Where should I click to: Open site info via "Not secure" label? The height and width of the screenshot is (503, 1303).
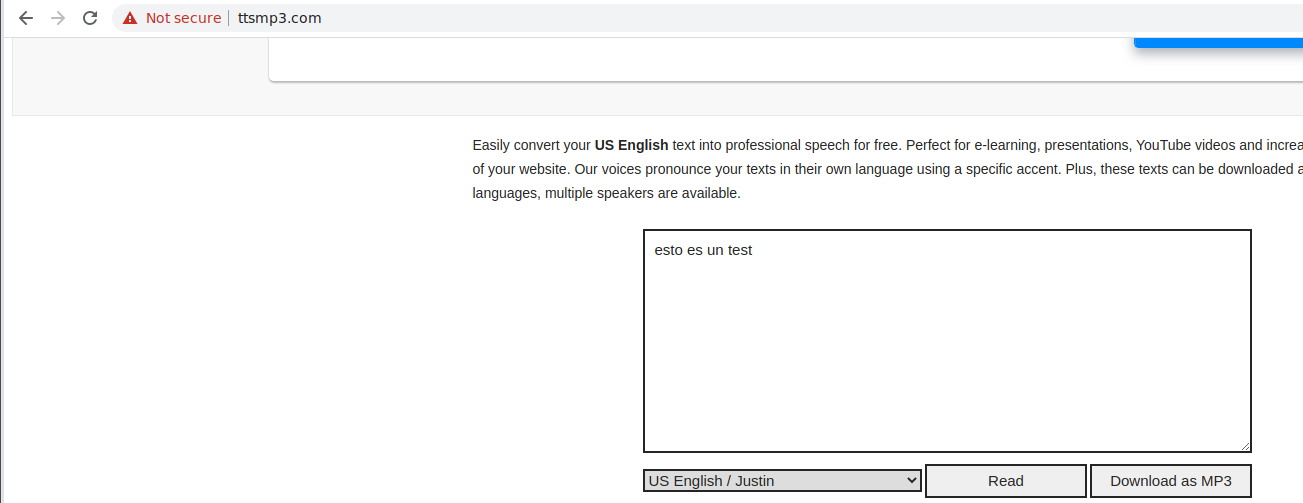(x=183, y=18)
